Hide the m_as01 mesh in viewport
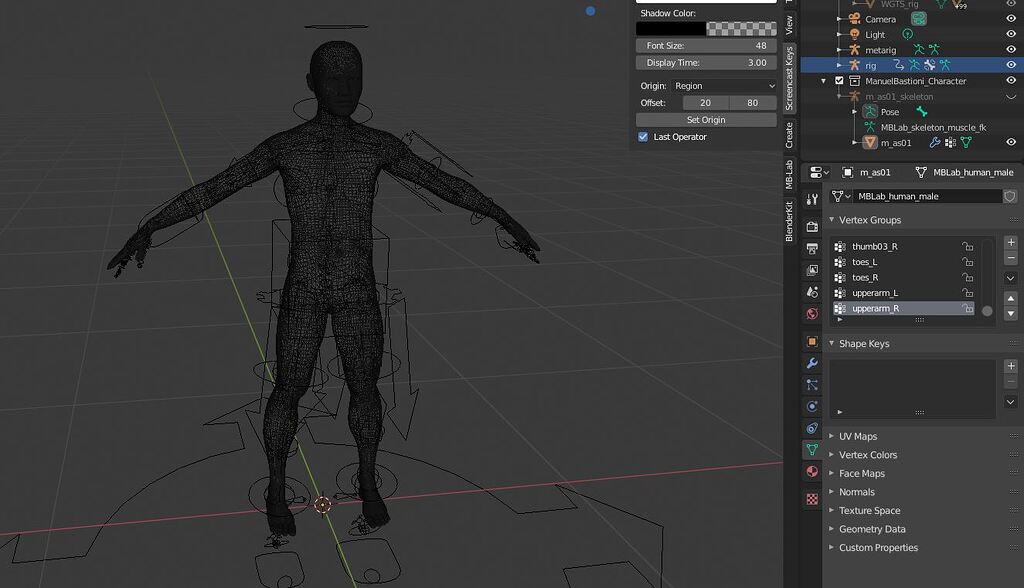 pos(1011,142)
